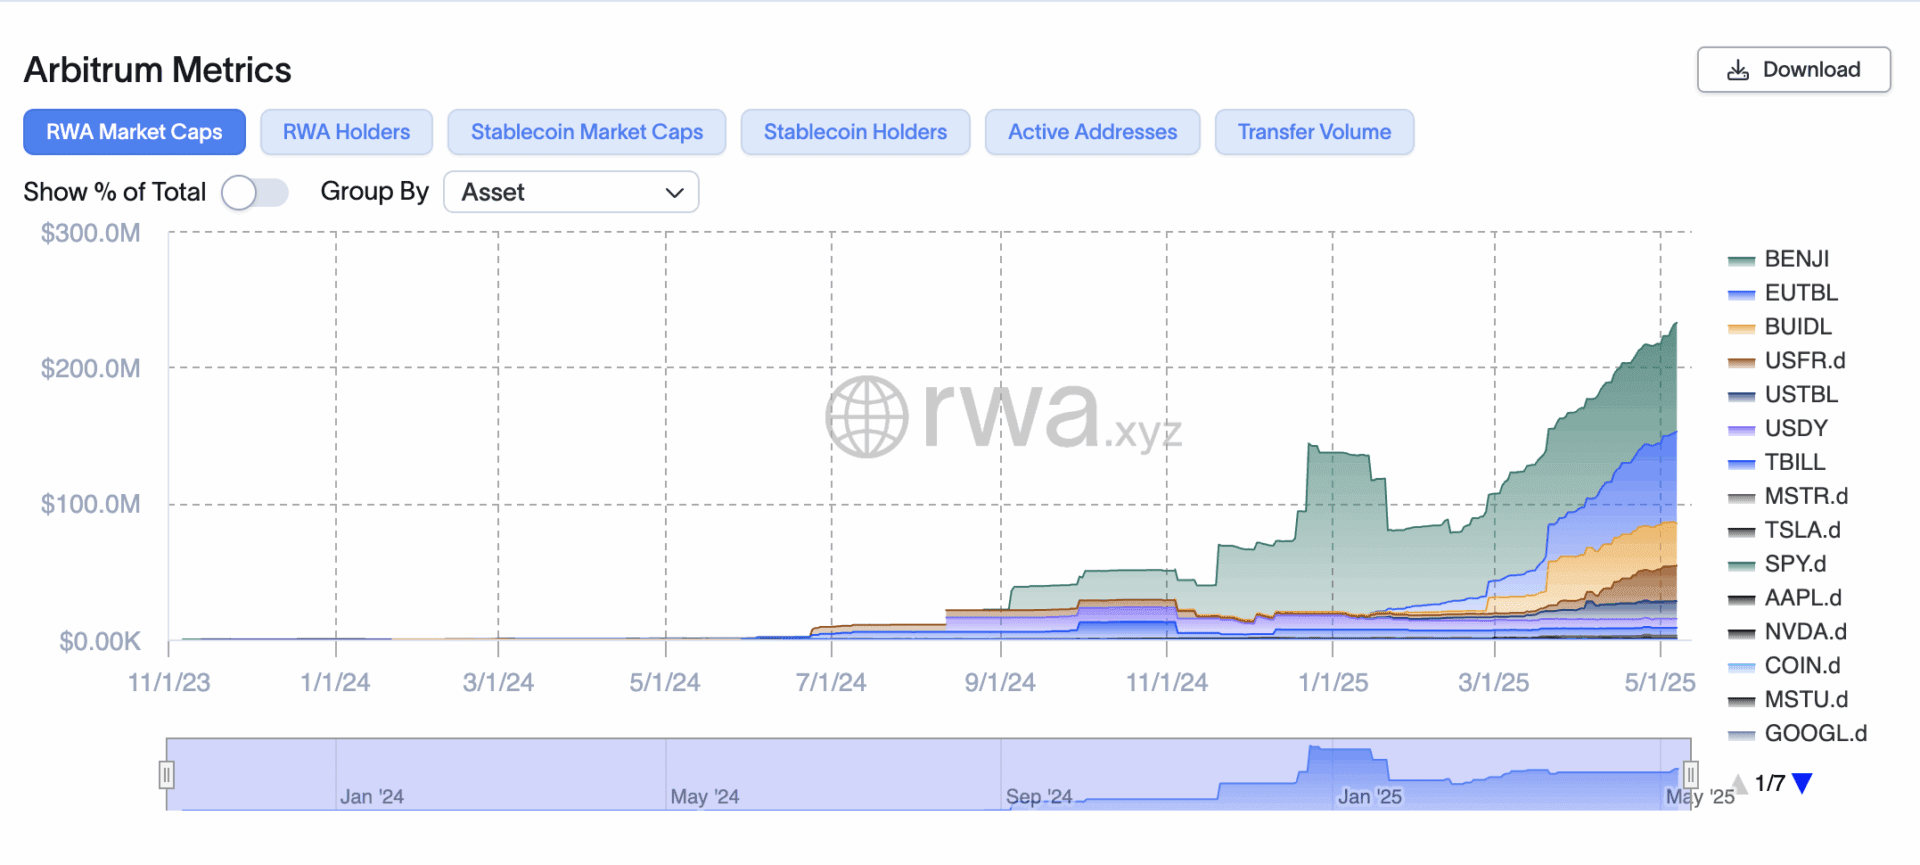Click the Group By dropdown chevron
Image resolution: width=1920 pixels, height=865 pixels.
coord(675,193)
